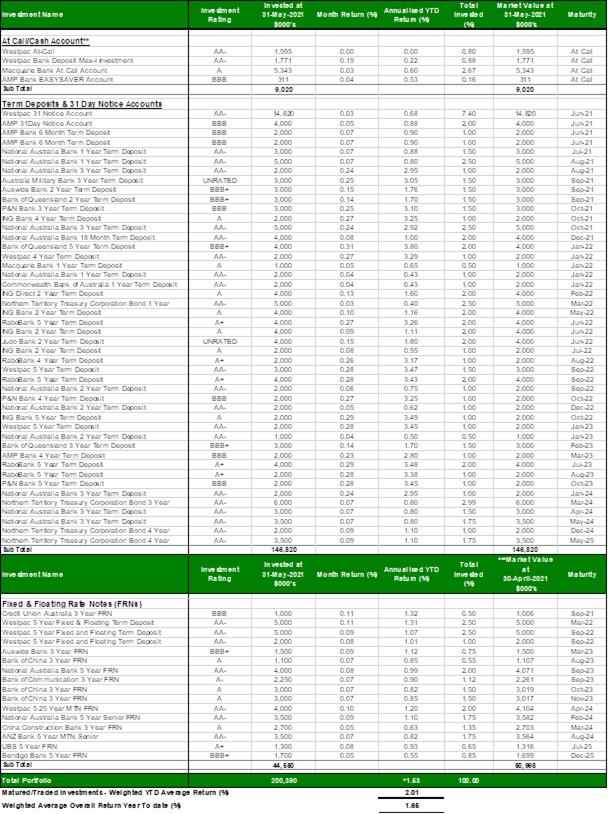Click the 'Total Portfolio' label

point(26,781)
